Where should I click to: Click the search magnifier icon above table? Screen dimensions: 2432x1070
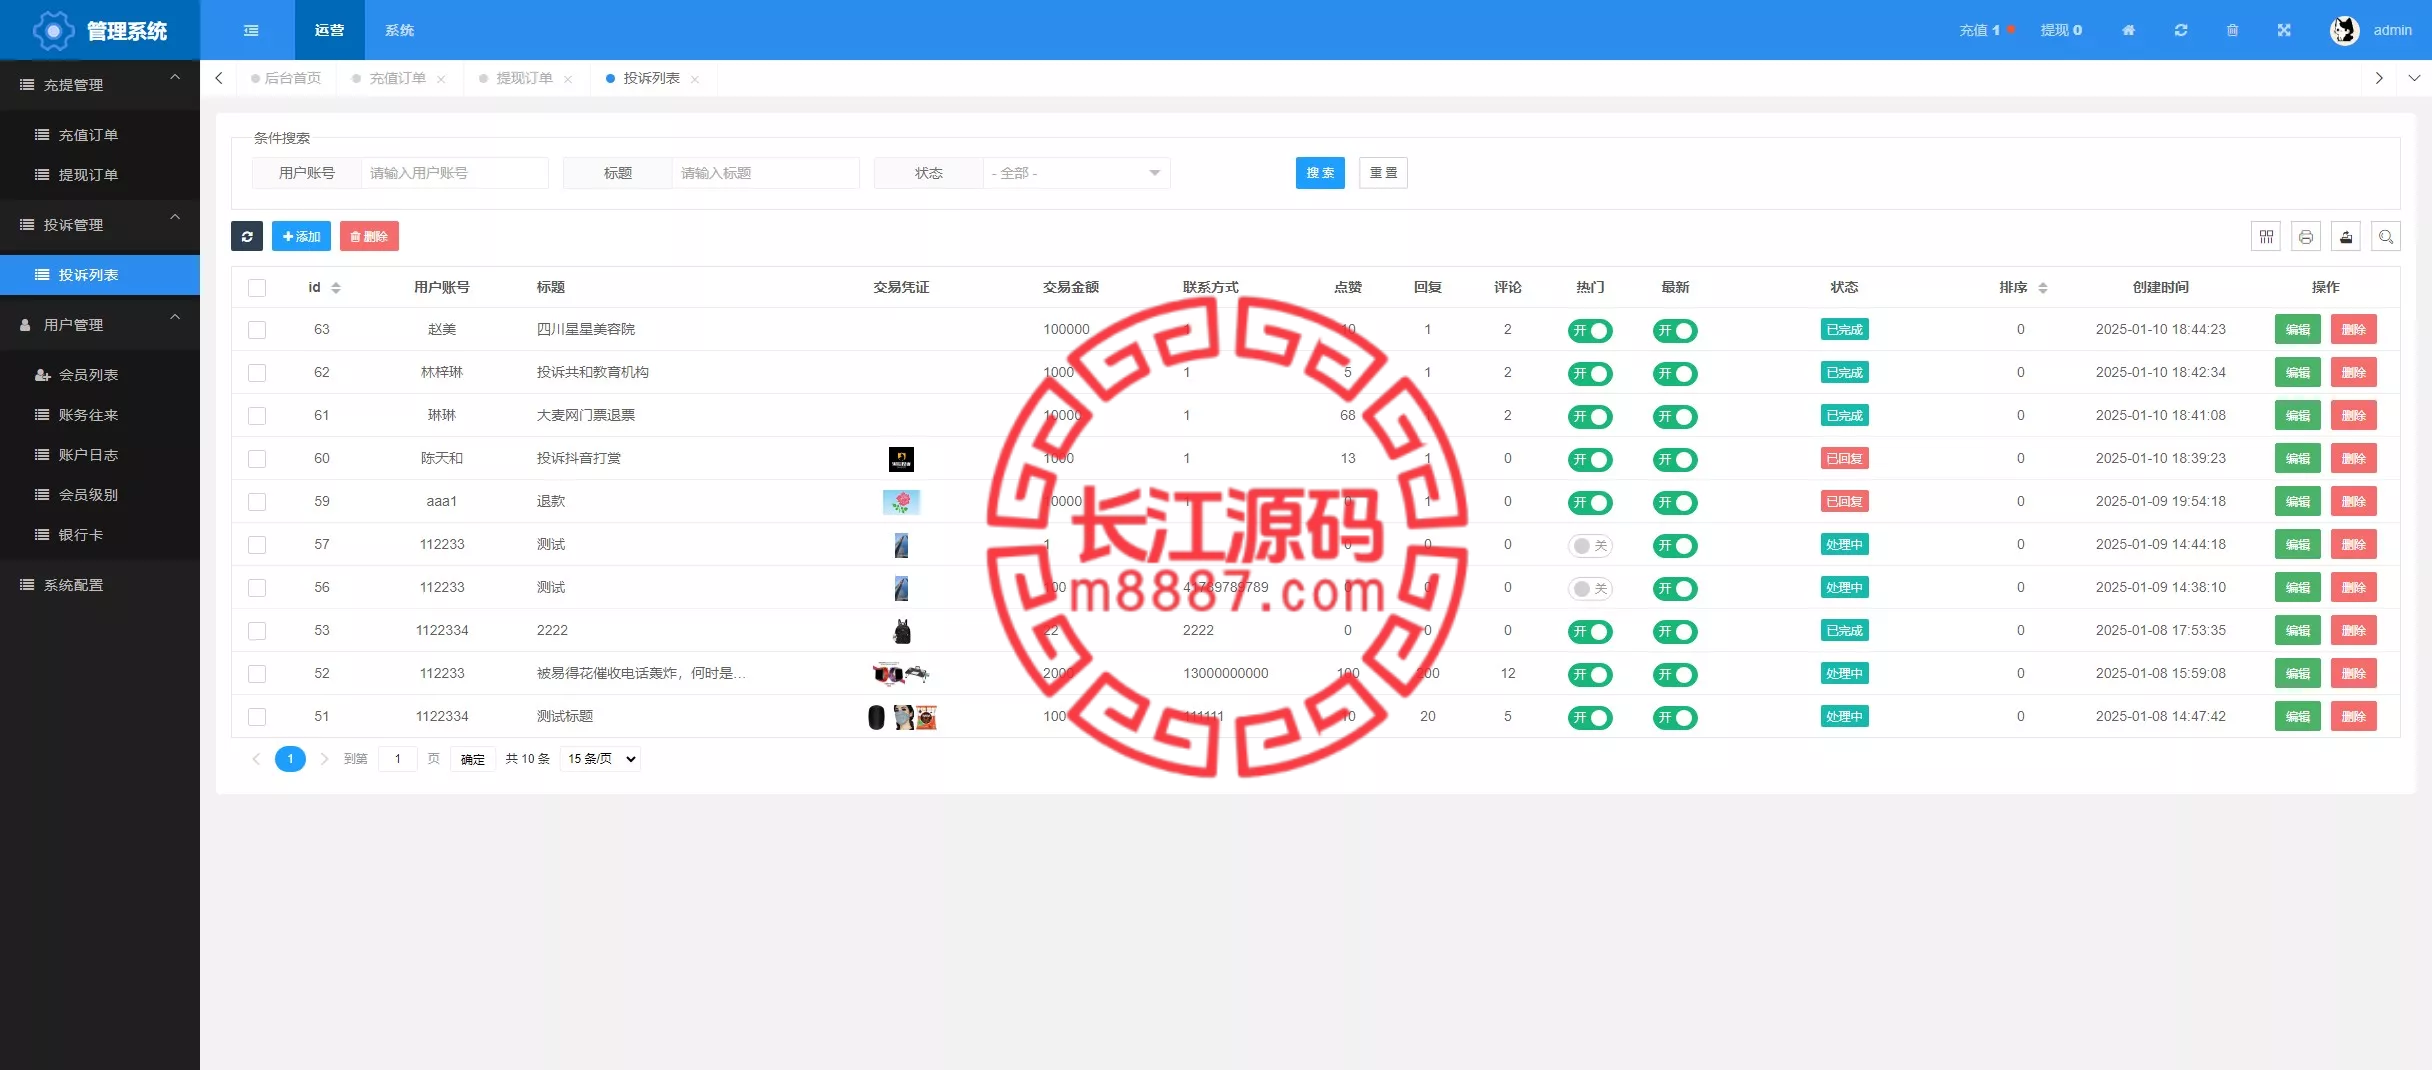2386,236
